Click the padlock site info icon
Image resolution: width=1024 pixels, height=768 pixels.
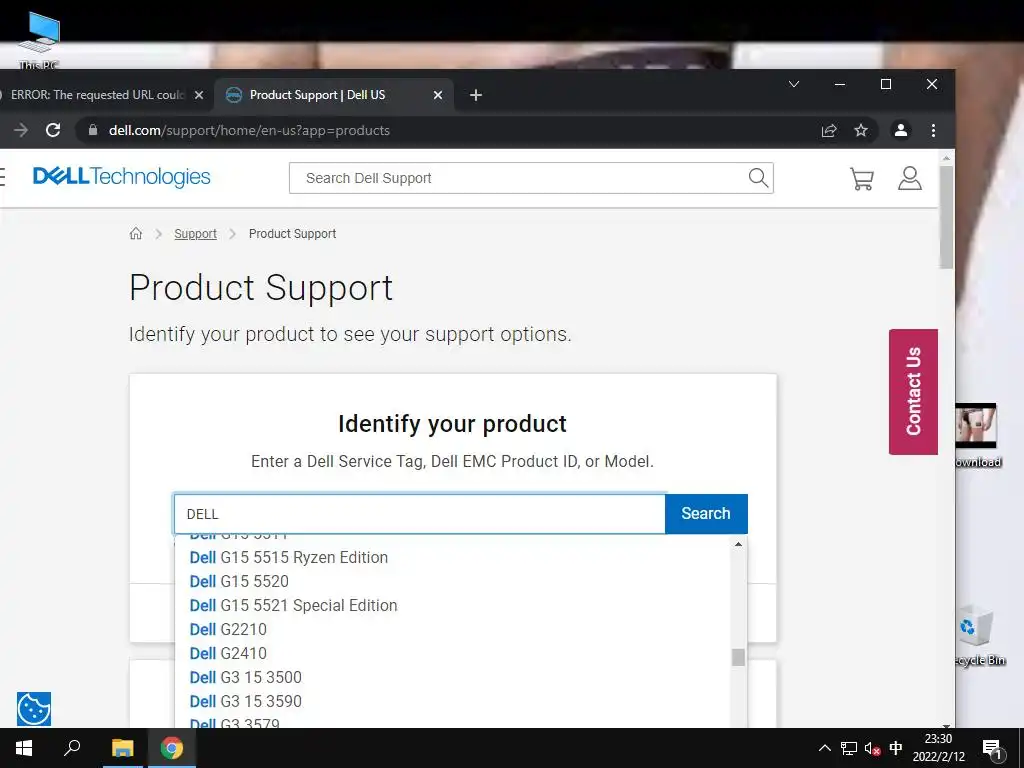[x=93, y=130]
